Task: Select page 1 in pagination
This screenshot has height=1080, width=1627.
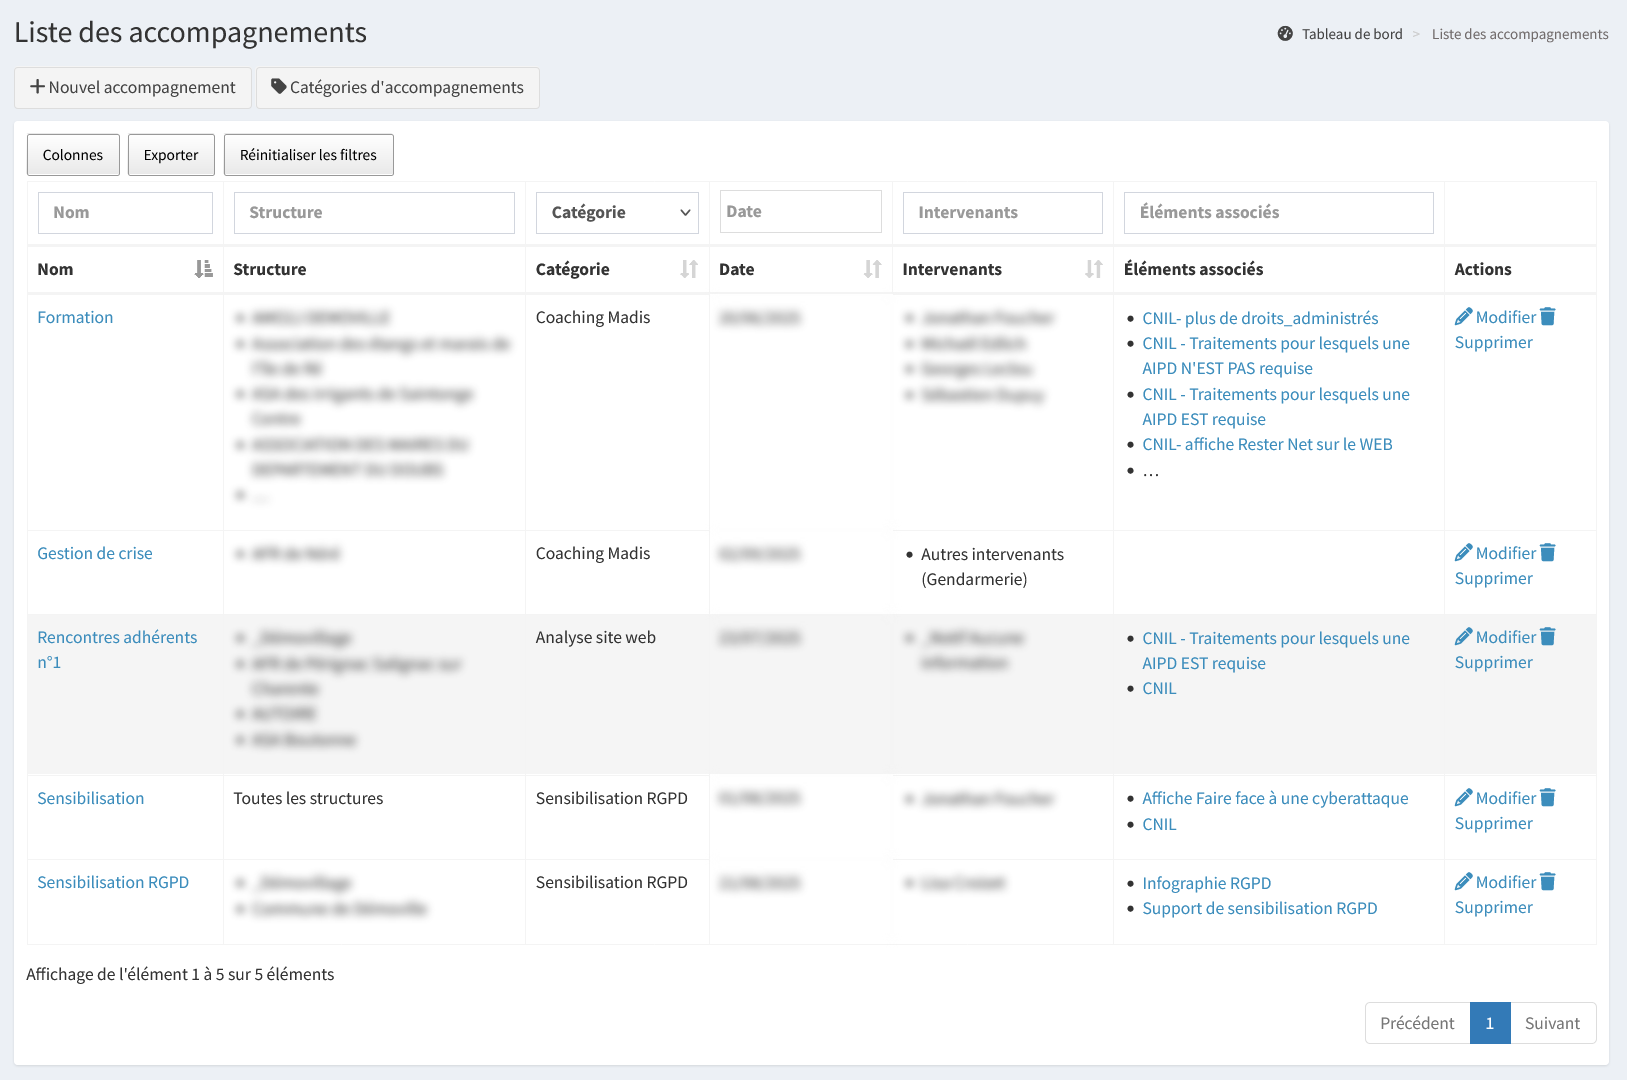Action: [x=1490, y=1023]
